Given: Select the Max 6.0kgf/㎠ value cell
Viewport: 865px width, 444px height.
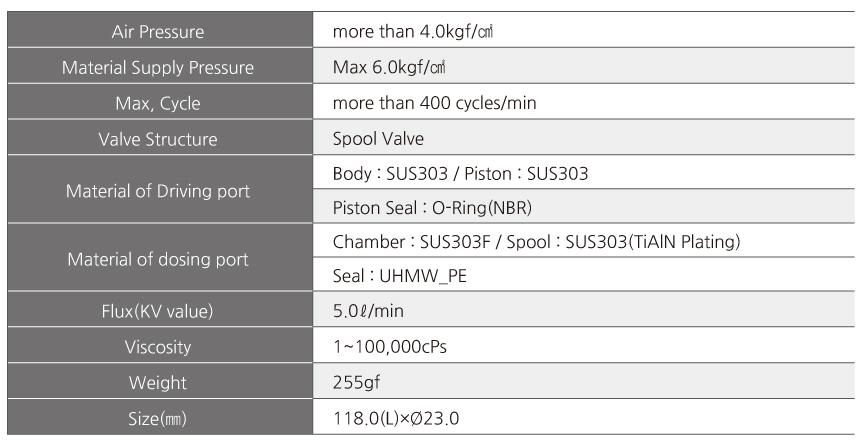Looking at the screenshot, I should pyautogui.click(x=584, y=66).
